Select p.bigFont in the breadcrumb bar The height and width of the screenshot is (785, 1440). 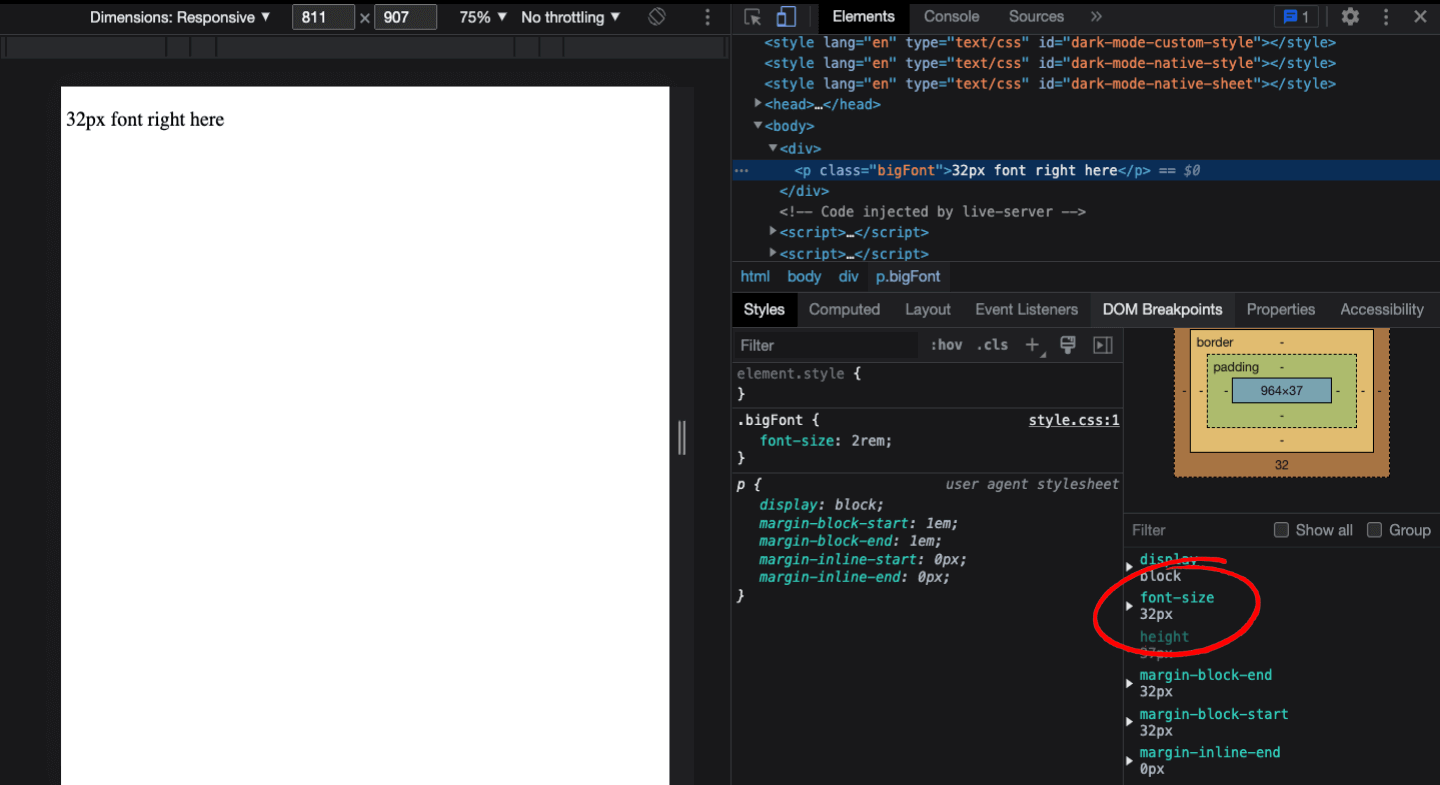coord(907,276)
